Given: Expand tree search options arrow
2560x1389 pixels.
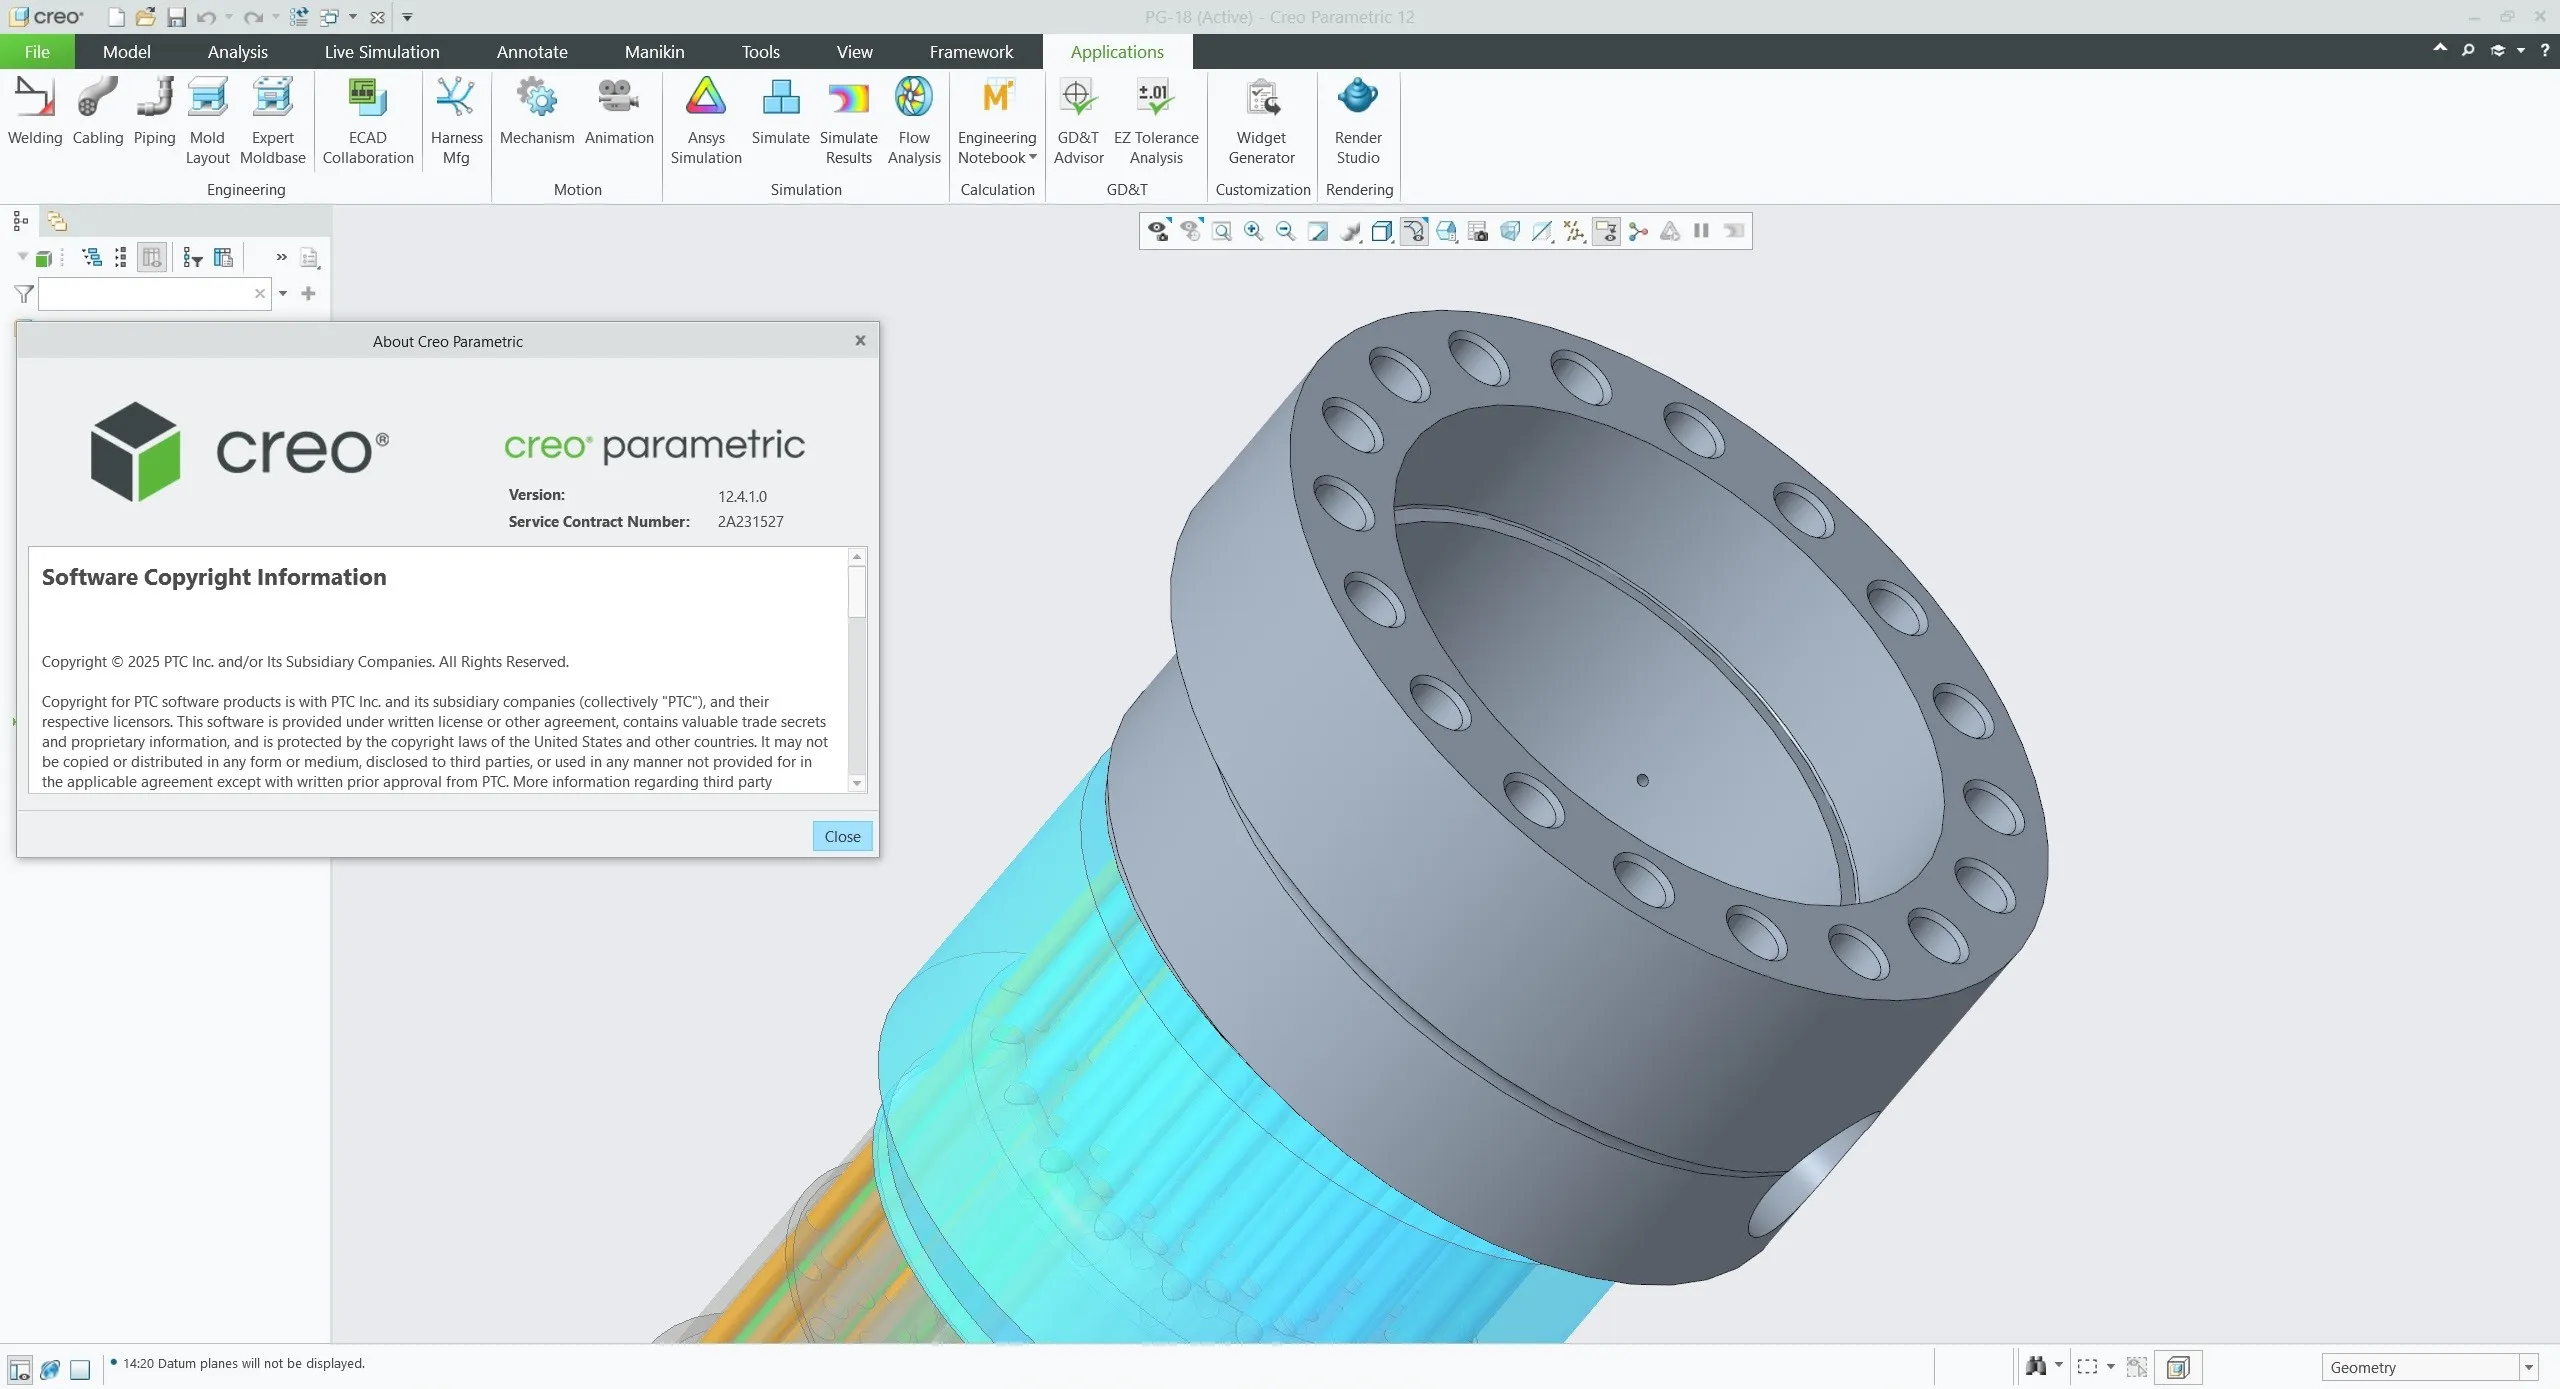Looking at the screenshot, I should click(x=283, y=293).
